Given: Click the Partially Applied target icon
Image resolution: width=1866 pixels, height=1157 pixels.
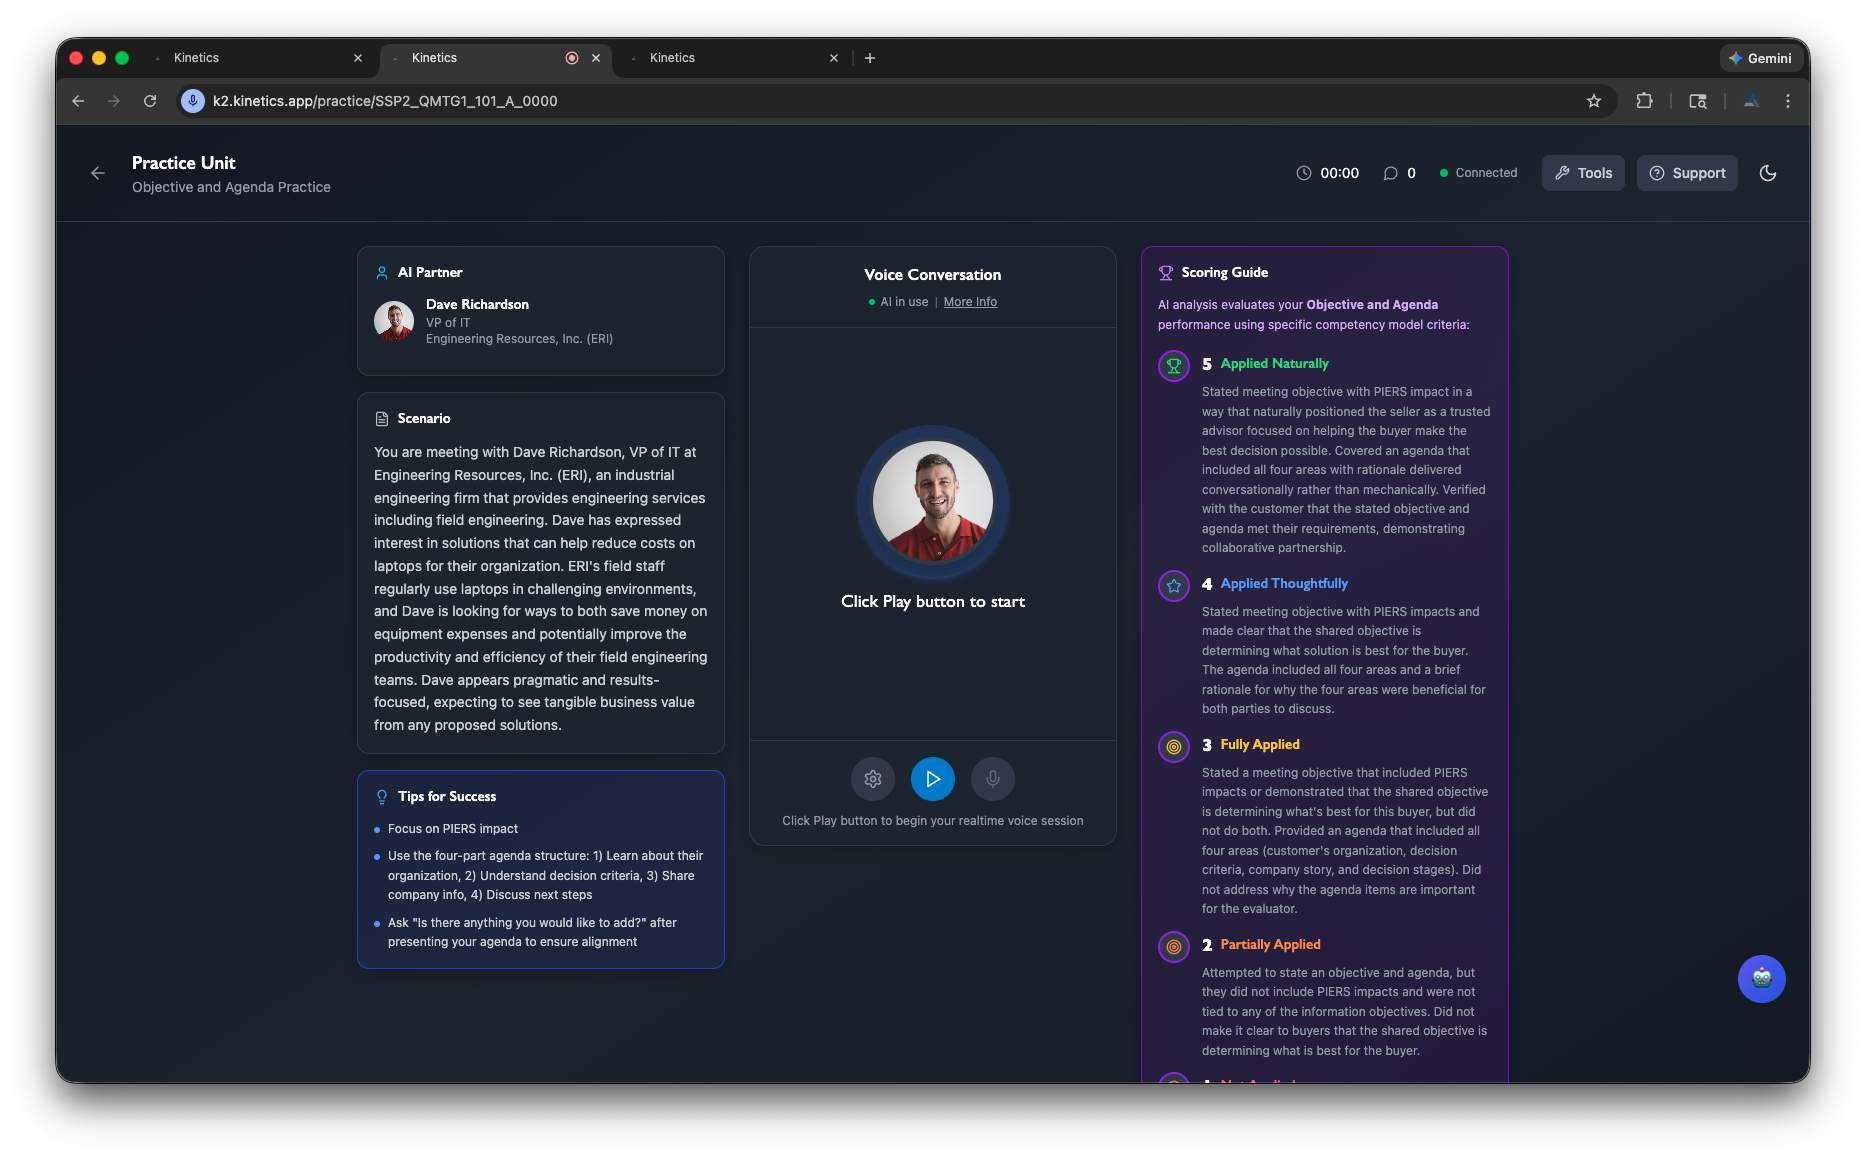Looking at the screenshot, I should (x=1174, y=946).
